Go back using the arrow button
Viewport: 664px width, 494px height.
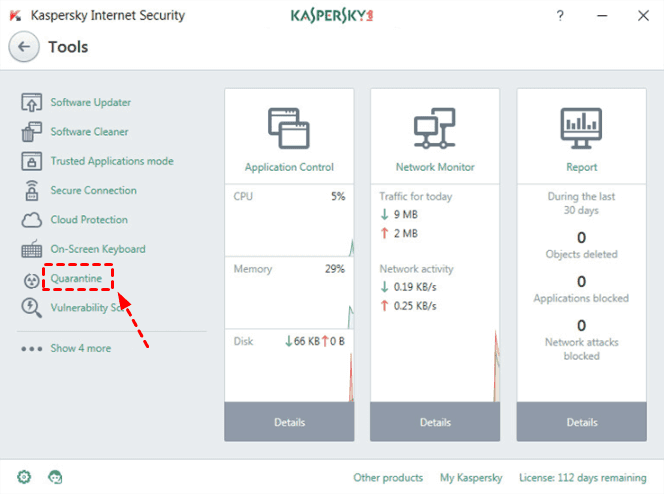coord(24,47)
